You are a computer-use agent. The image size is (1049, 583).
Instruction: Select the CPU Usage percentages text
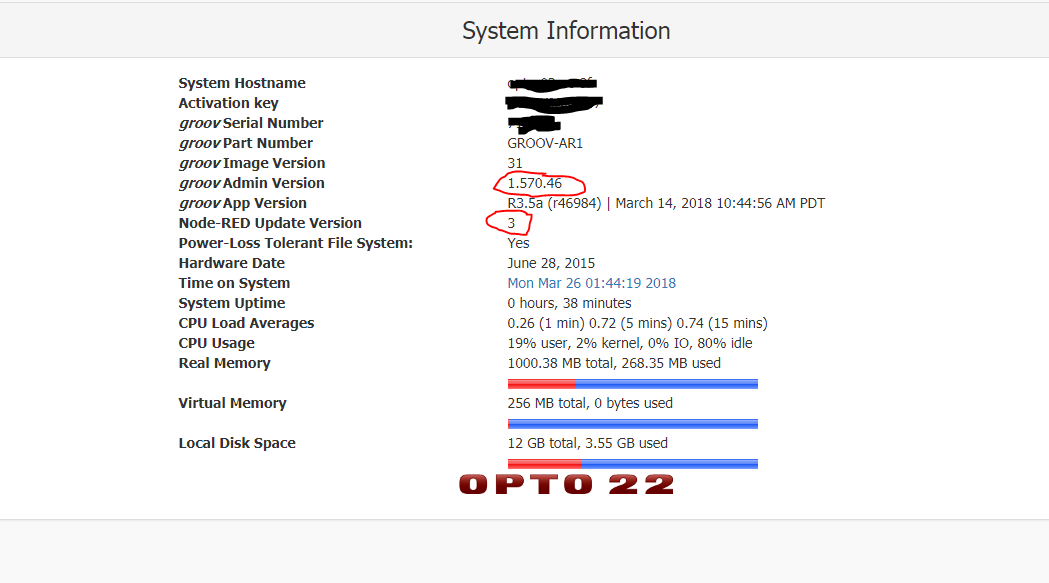pyautogui.click(x=630, y=343)
